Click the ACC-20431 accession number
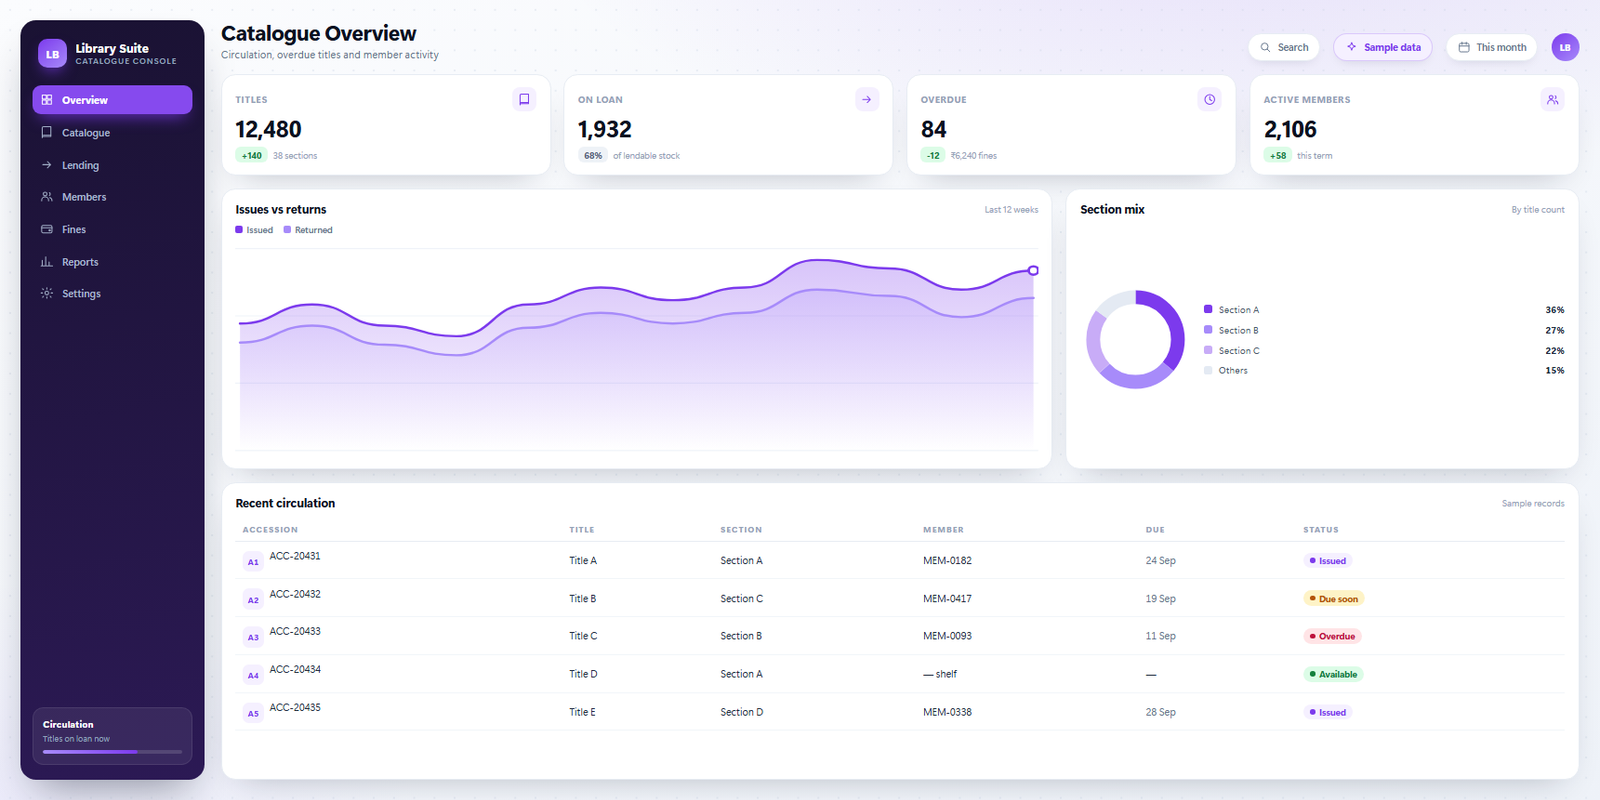The height and width of the screenshot is (800, 1600). pyautogui.click(x=295, y=556)
